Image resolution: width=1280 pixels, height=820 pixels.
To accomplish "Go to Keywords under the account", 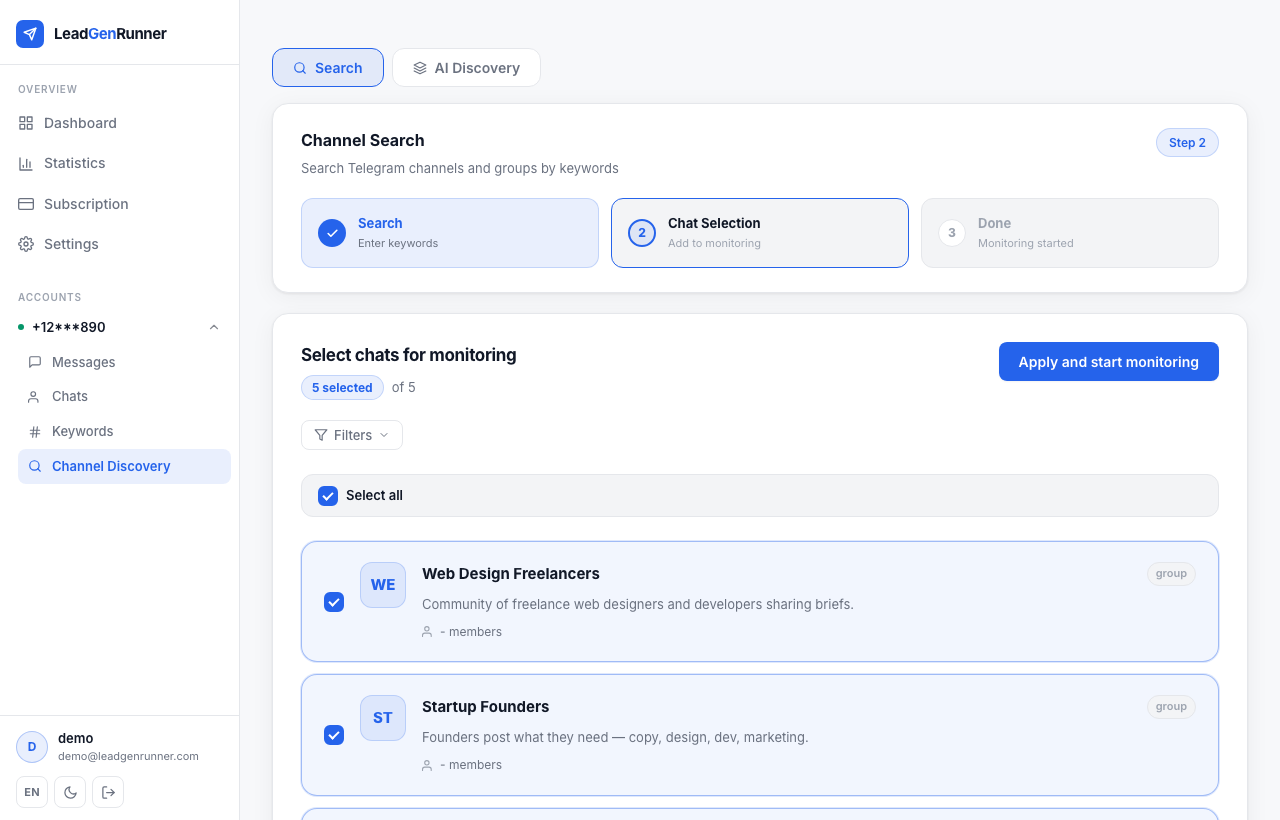I will tap(124, 432).
